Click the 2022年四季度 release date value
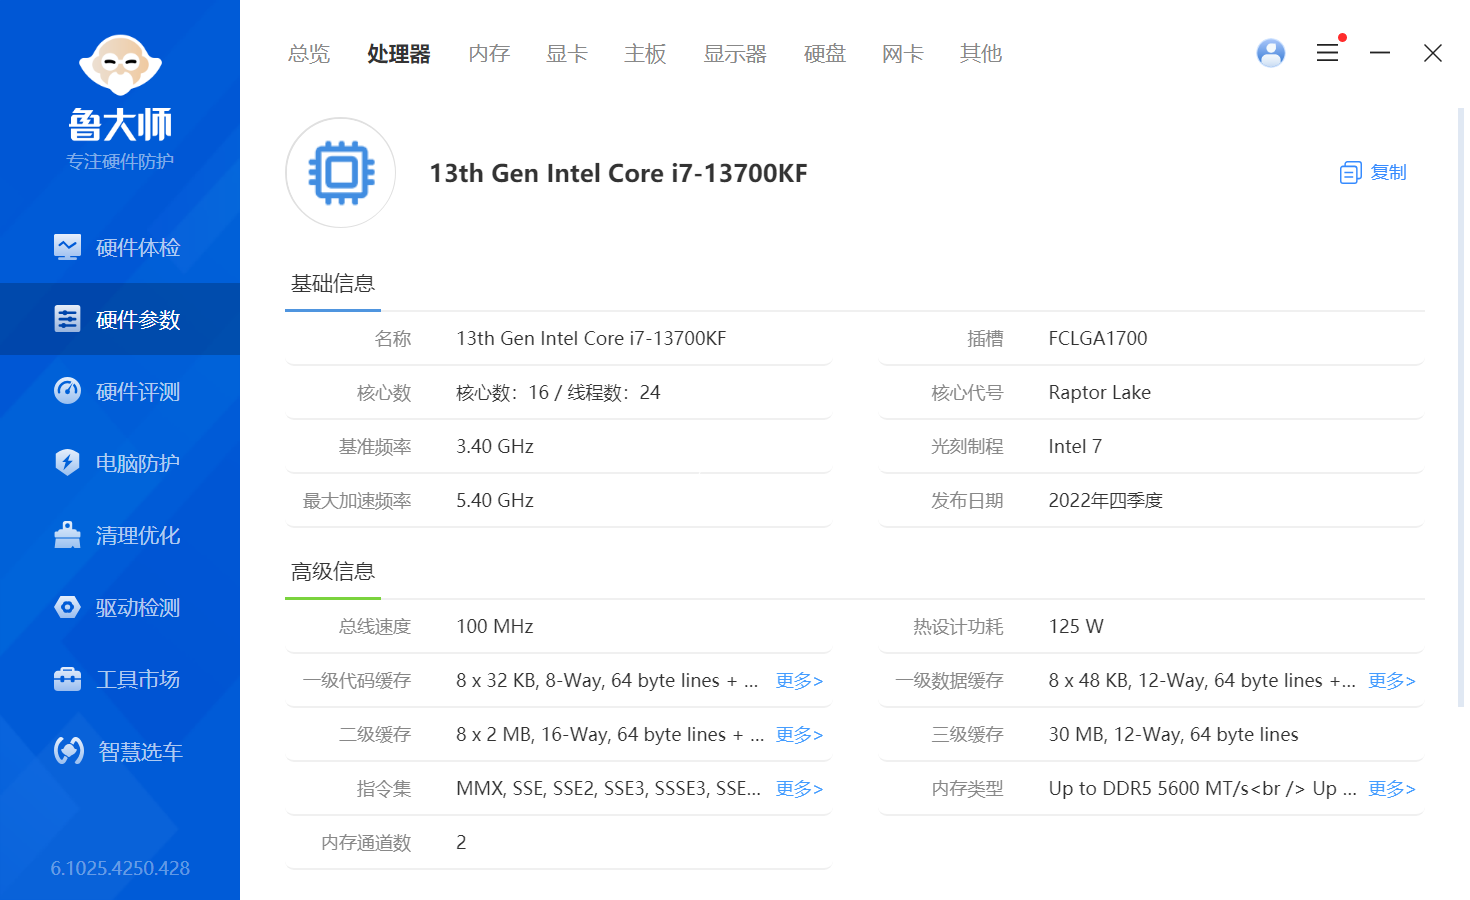Viewport: 1470px width, 900px height. (1105, 501)
